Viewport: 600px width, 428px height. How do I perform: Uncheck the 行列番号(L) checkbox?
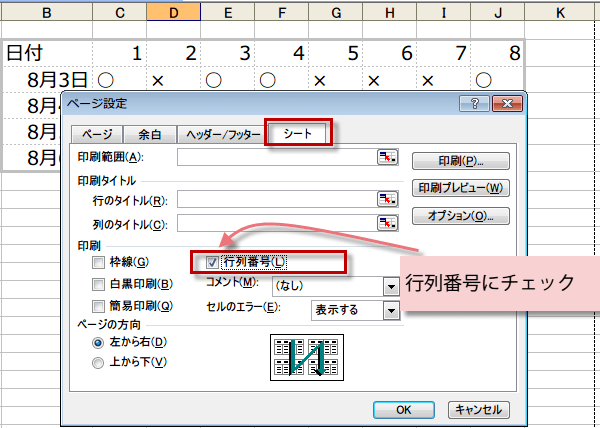click(x=212, y=262)
